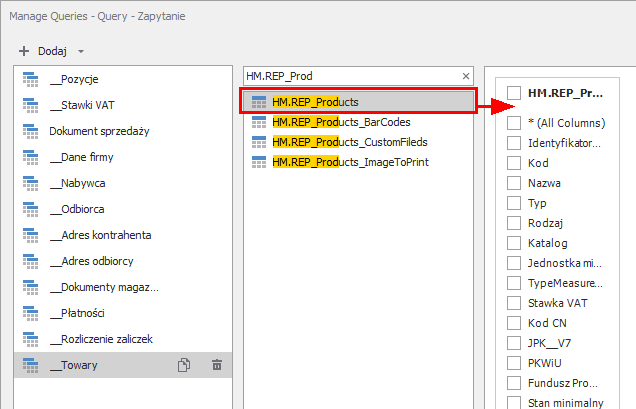Click the delete trash icon on __Towary
636x409 pixels.
coord(216,365)
